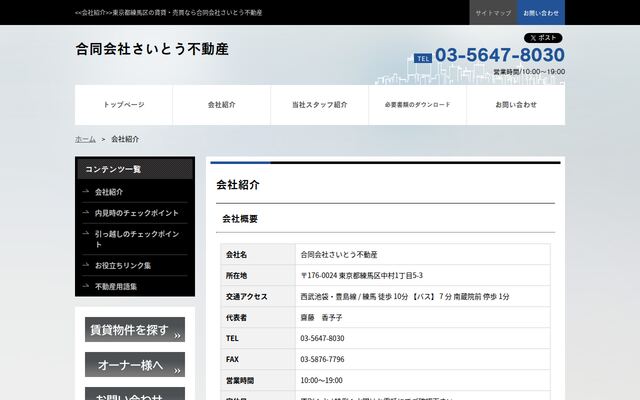
Task: Open the 必要書類のダウンロード navigation tab
Action: 418,105
